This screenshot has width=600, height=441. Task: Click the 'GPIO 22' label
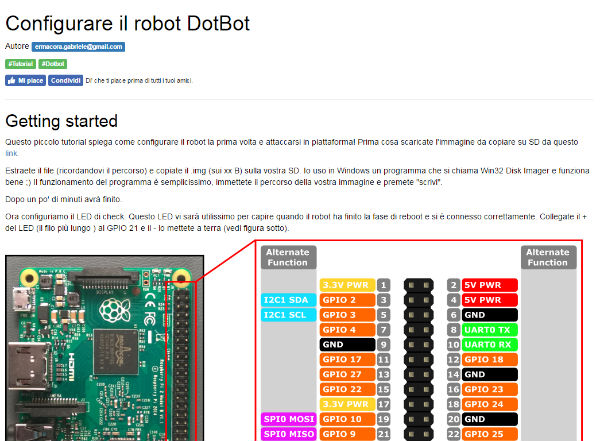[x=347, y=389]
